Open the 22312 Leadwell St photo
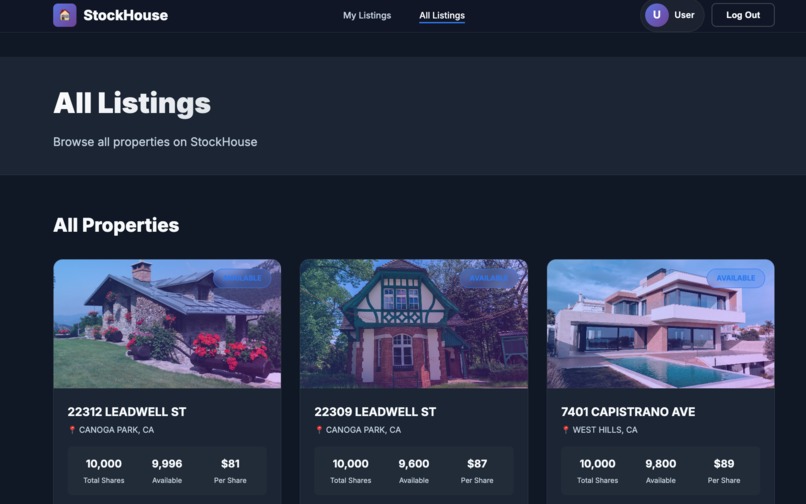The width and height of the screenshot is (806, 504). point(167,323)
